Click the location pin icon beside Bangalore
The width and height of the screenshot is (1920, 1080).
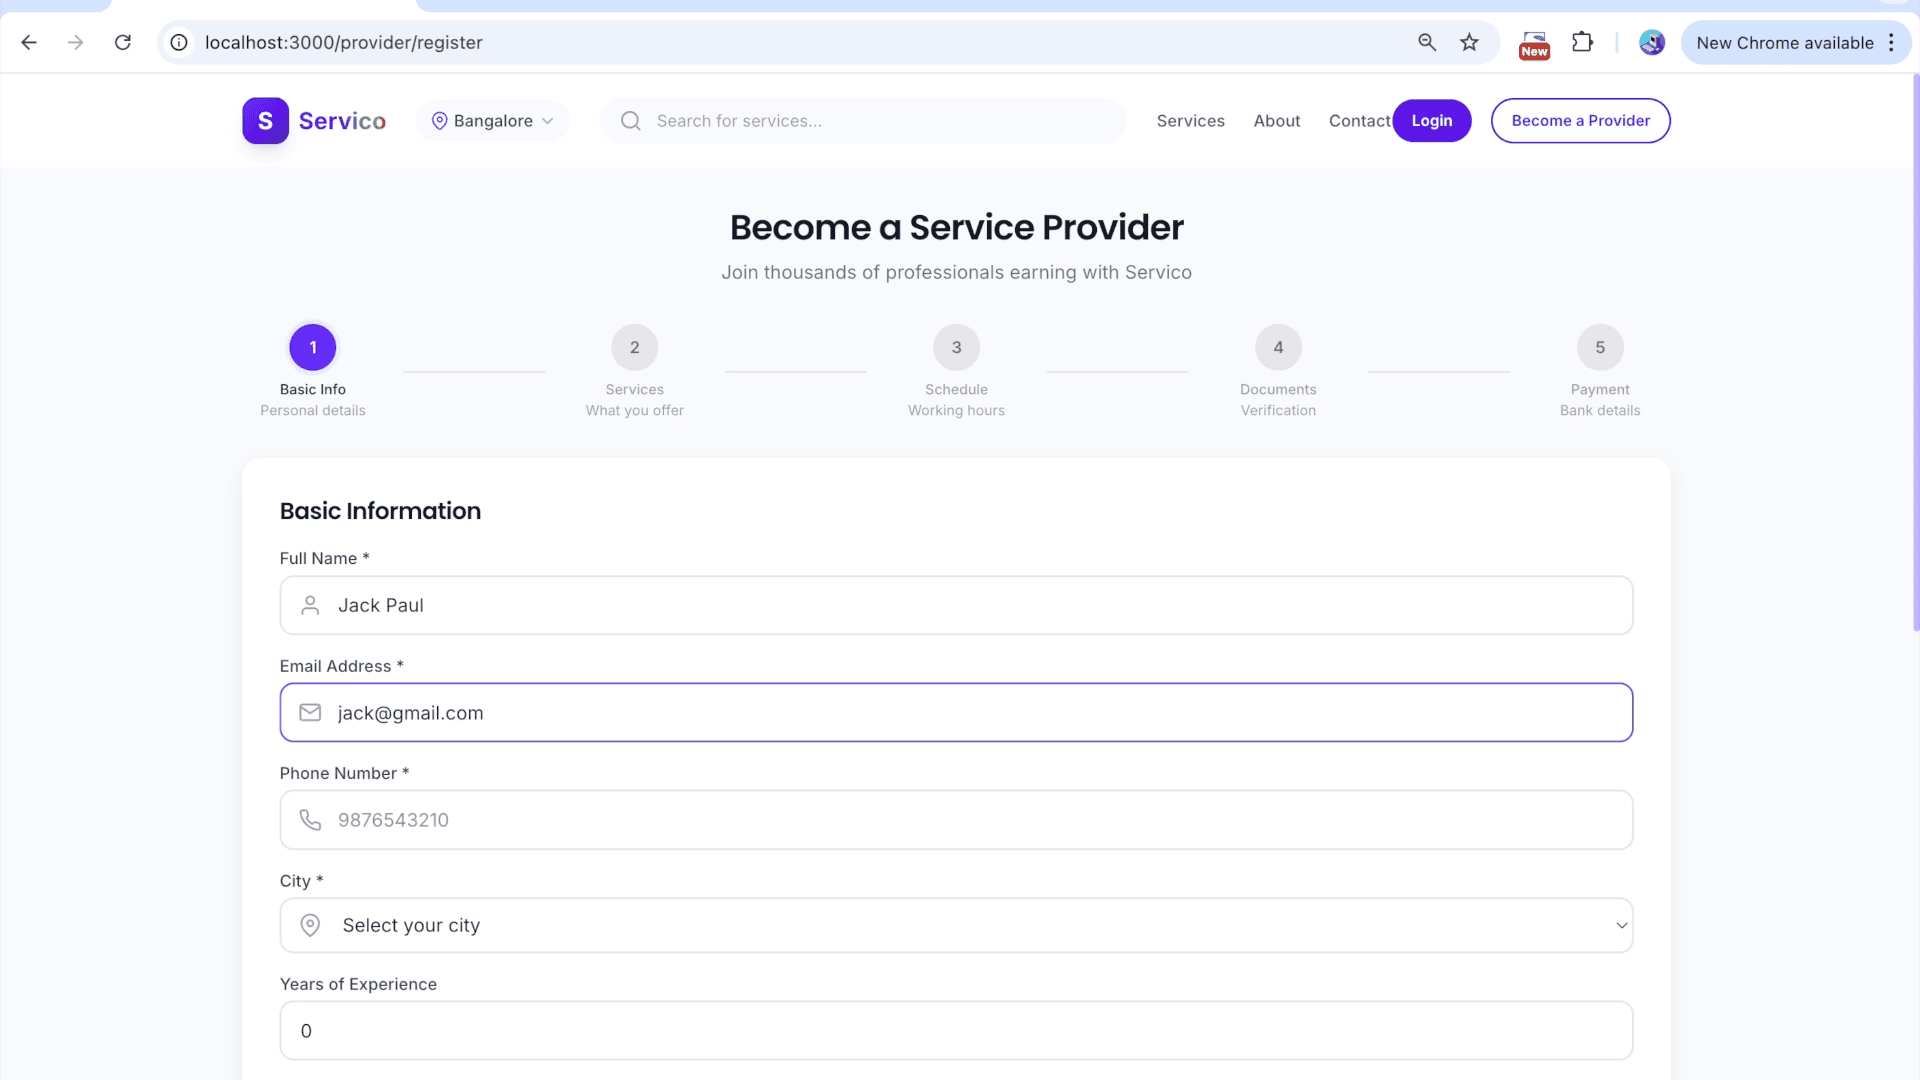[x=439, y=121]
